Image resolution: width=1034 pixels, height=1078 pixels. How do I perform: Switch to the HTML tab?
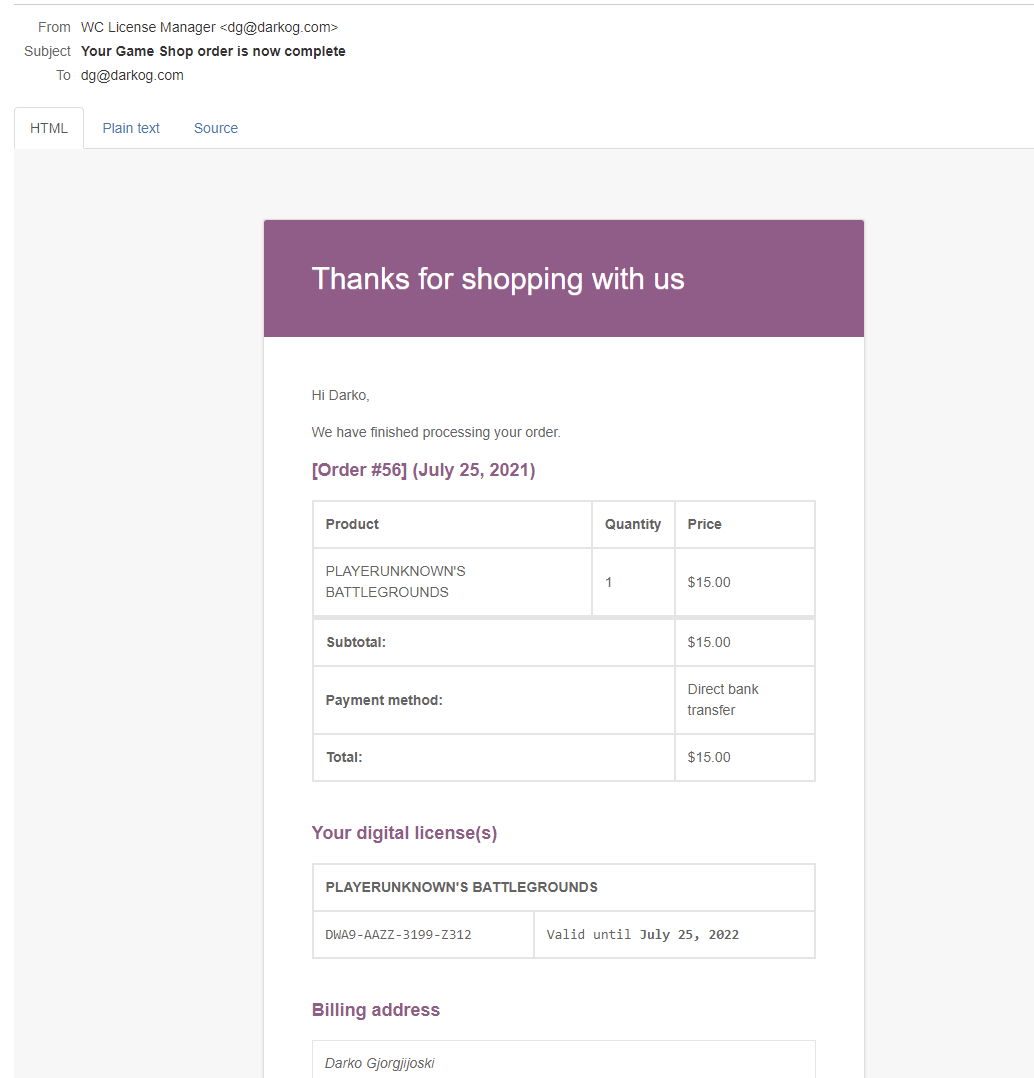49,128
